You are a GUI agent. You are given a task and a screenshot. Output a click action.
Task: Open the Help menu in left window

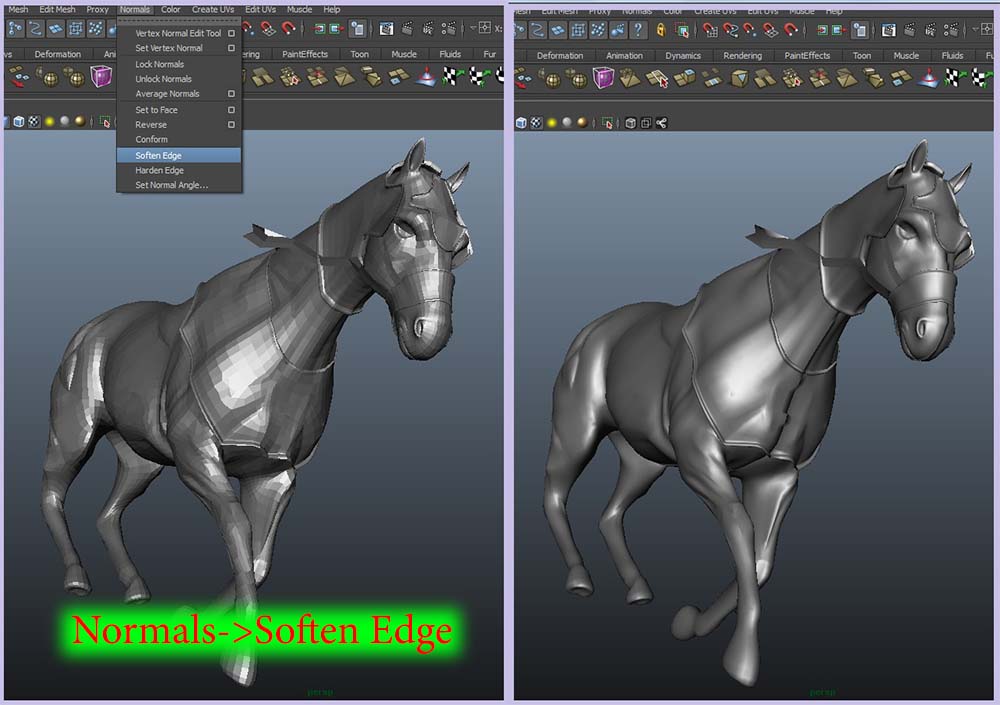[332, 9]
